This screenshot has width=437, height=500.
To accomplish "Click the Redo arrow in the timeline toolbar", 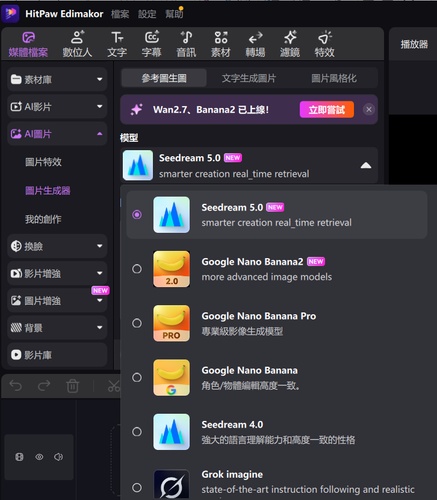I will (x=44, y=386).
